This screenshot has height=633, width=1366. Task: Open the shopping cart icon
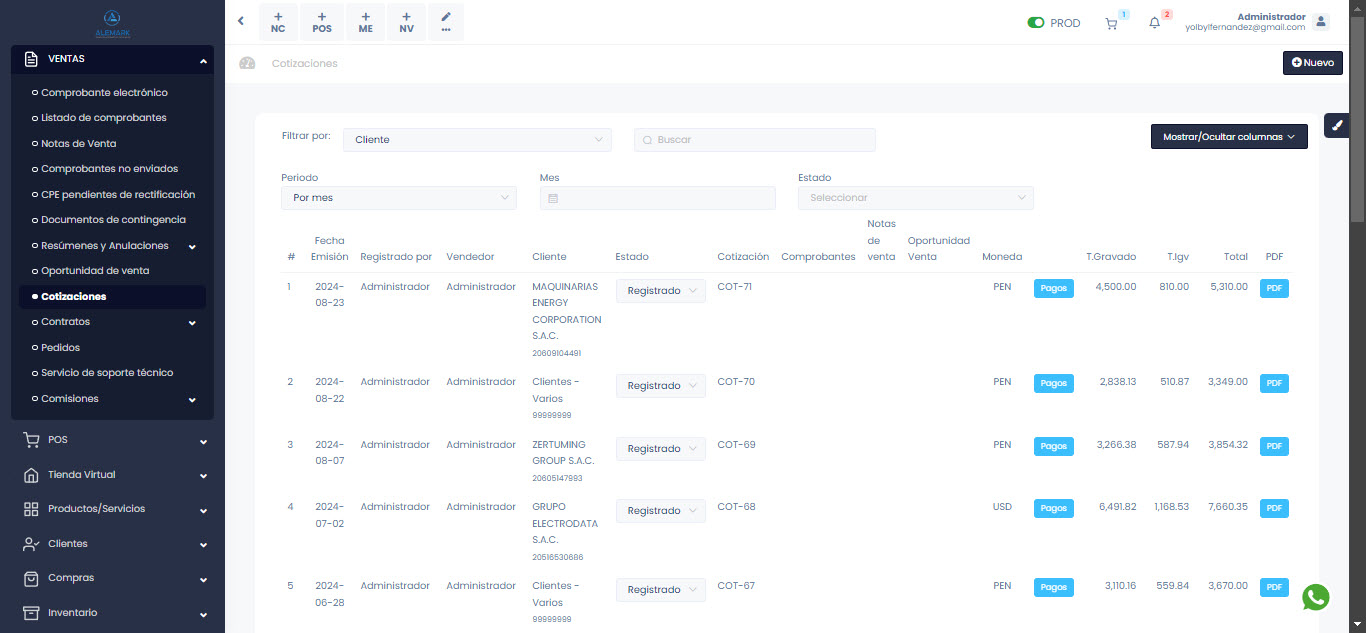(x=1111, y=23)
